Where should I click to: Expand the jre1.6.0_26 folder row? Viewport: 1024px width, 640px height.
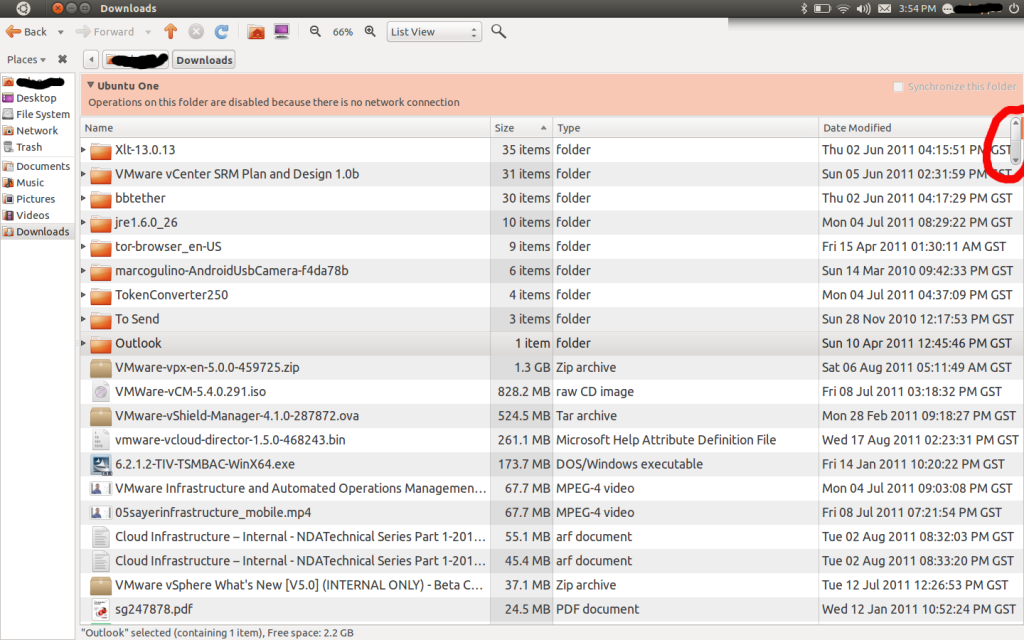click(84, 223)
